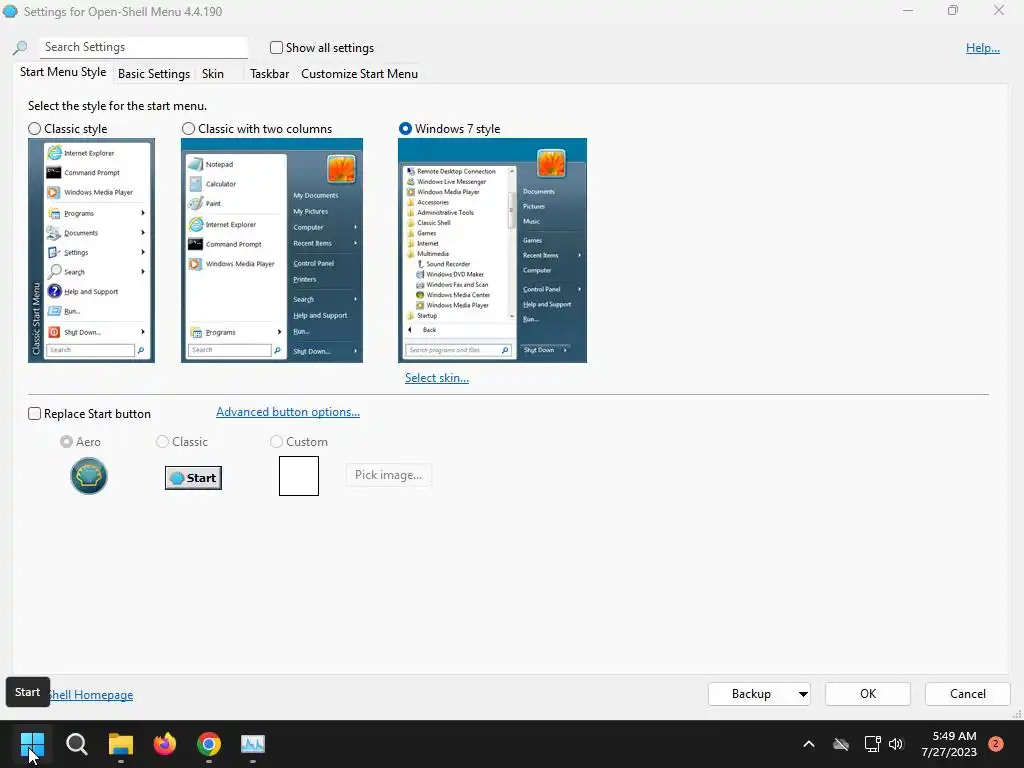Click Select skin link

click(x=437, y=377)
